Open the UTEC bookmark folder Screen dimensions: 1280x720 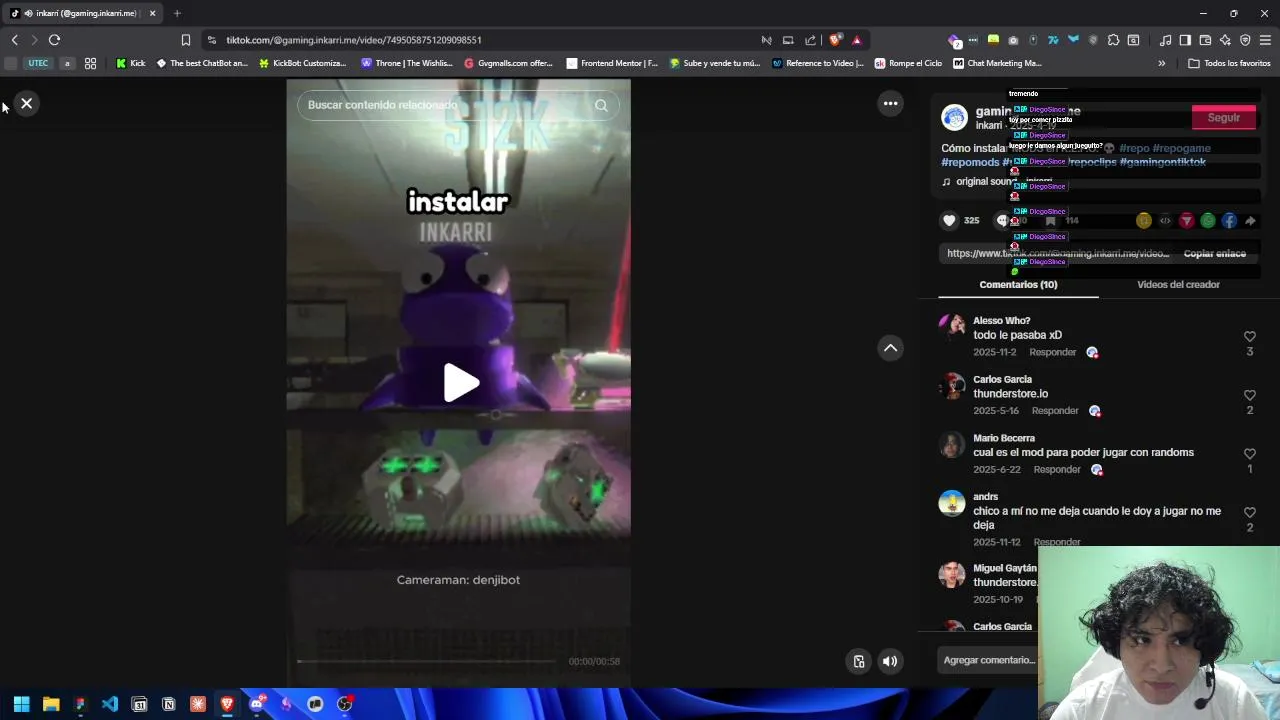click(x=38, y=63)
